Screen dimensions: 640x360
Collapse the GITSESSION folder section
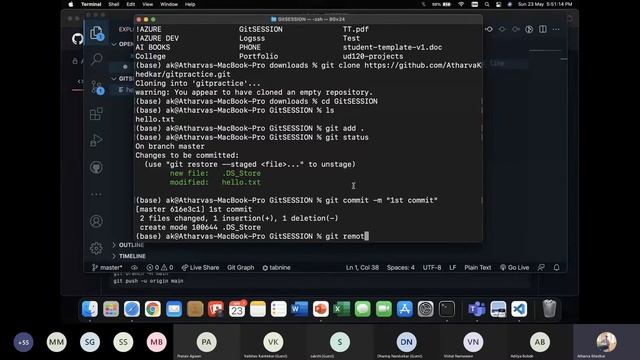pyautogui.click(x=122, y=78)
